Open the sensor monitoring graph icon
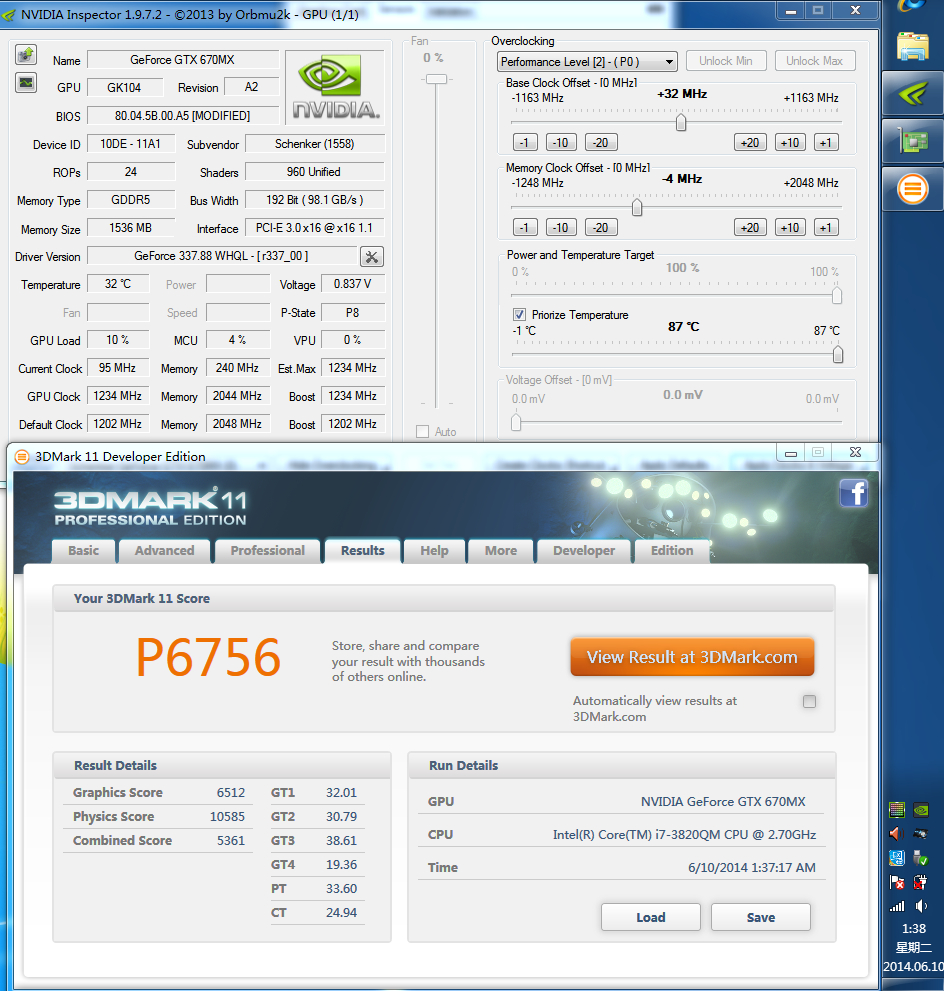This screenshot has height=991, width=944. pyautogui.click(x=26, y=83)
